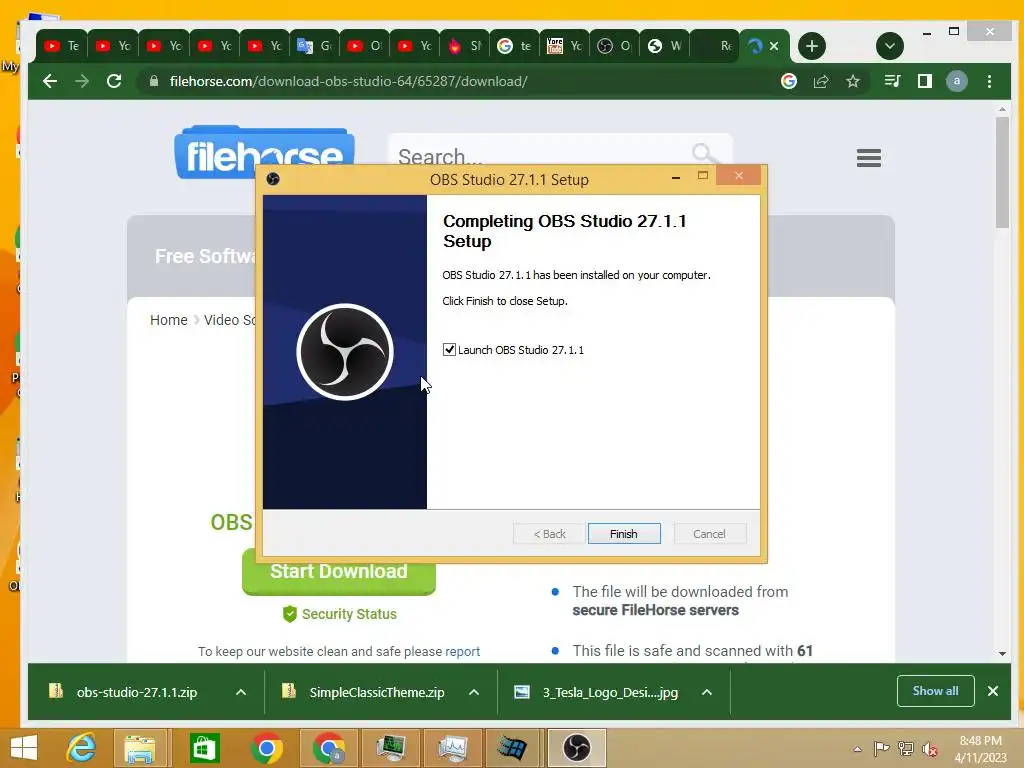Open Chrome's three-dot menu

coord(989,81)
